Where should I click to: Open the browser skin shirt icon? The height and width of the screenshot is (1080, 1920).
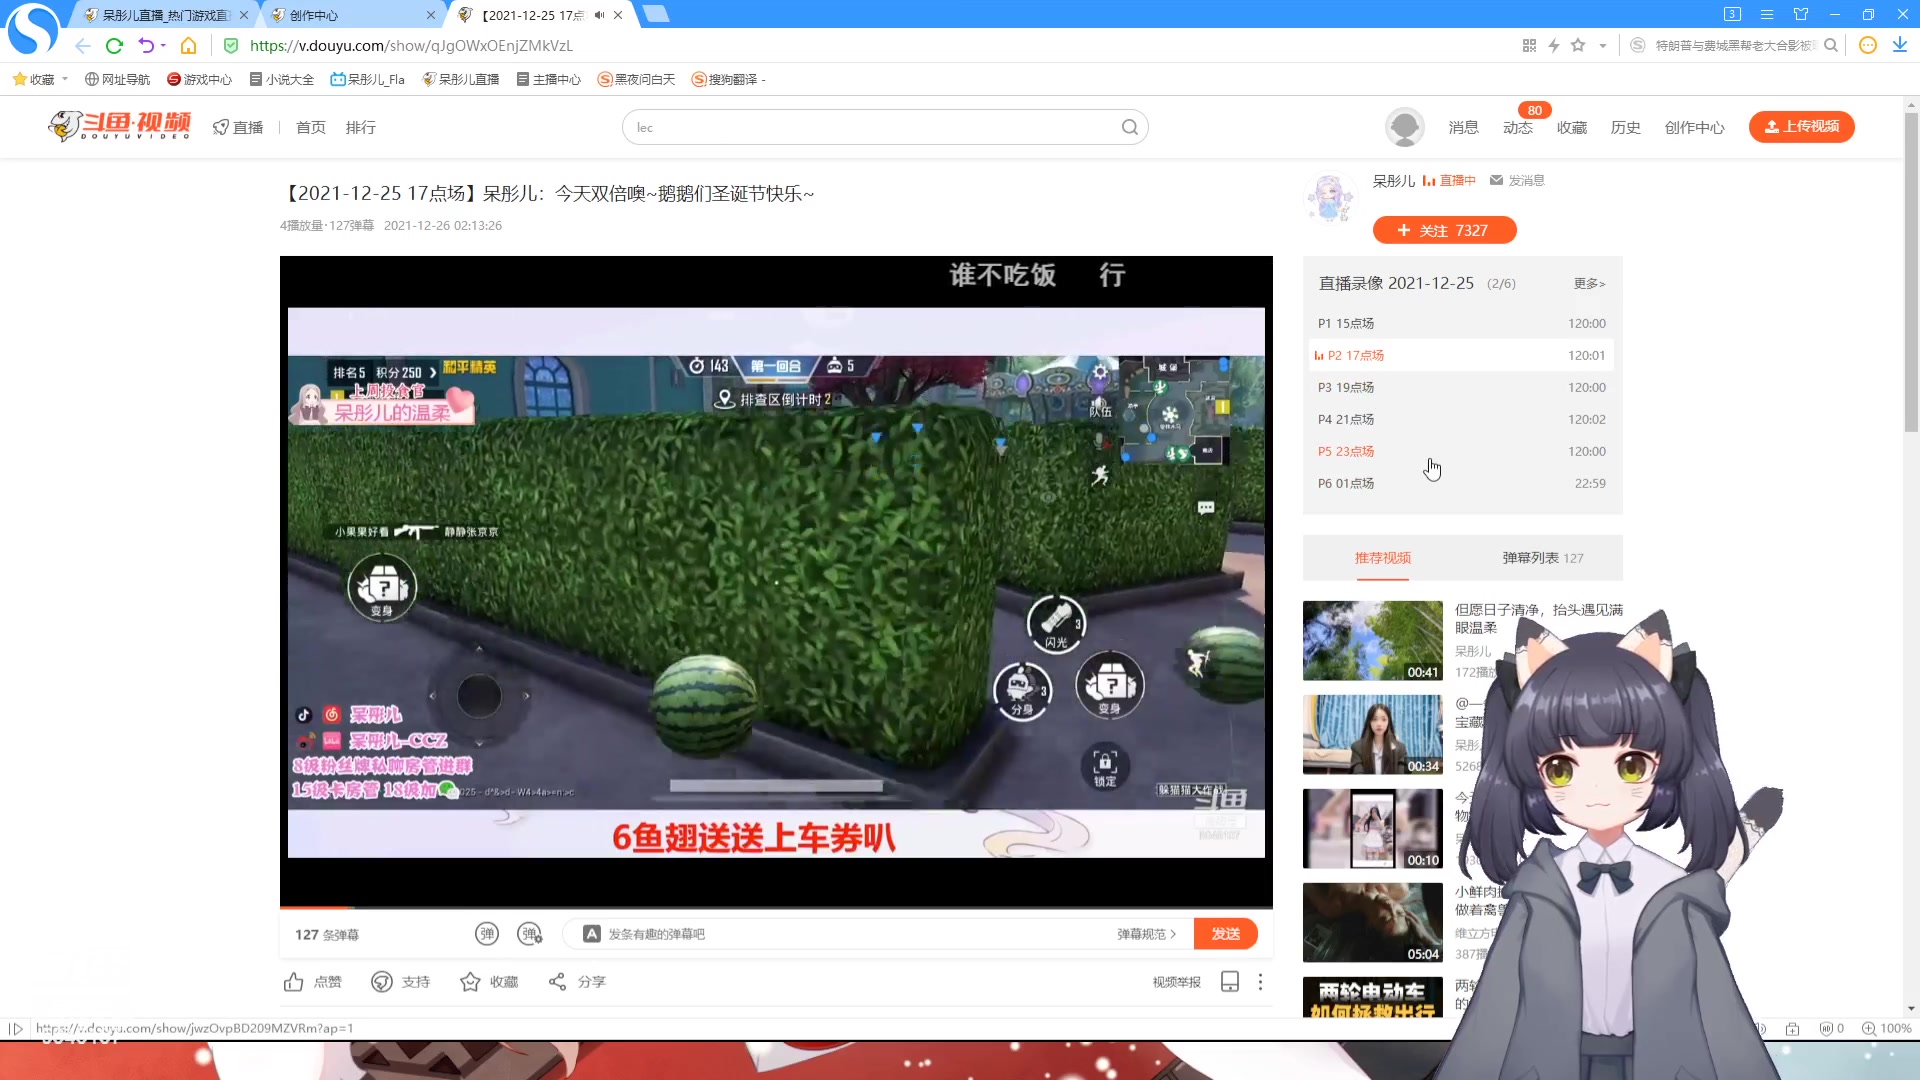(1801, 14)
